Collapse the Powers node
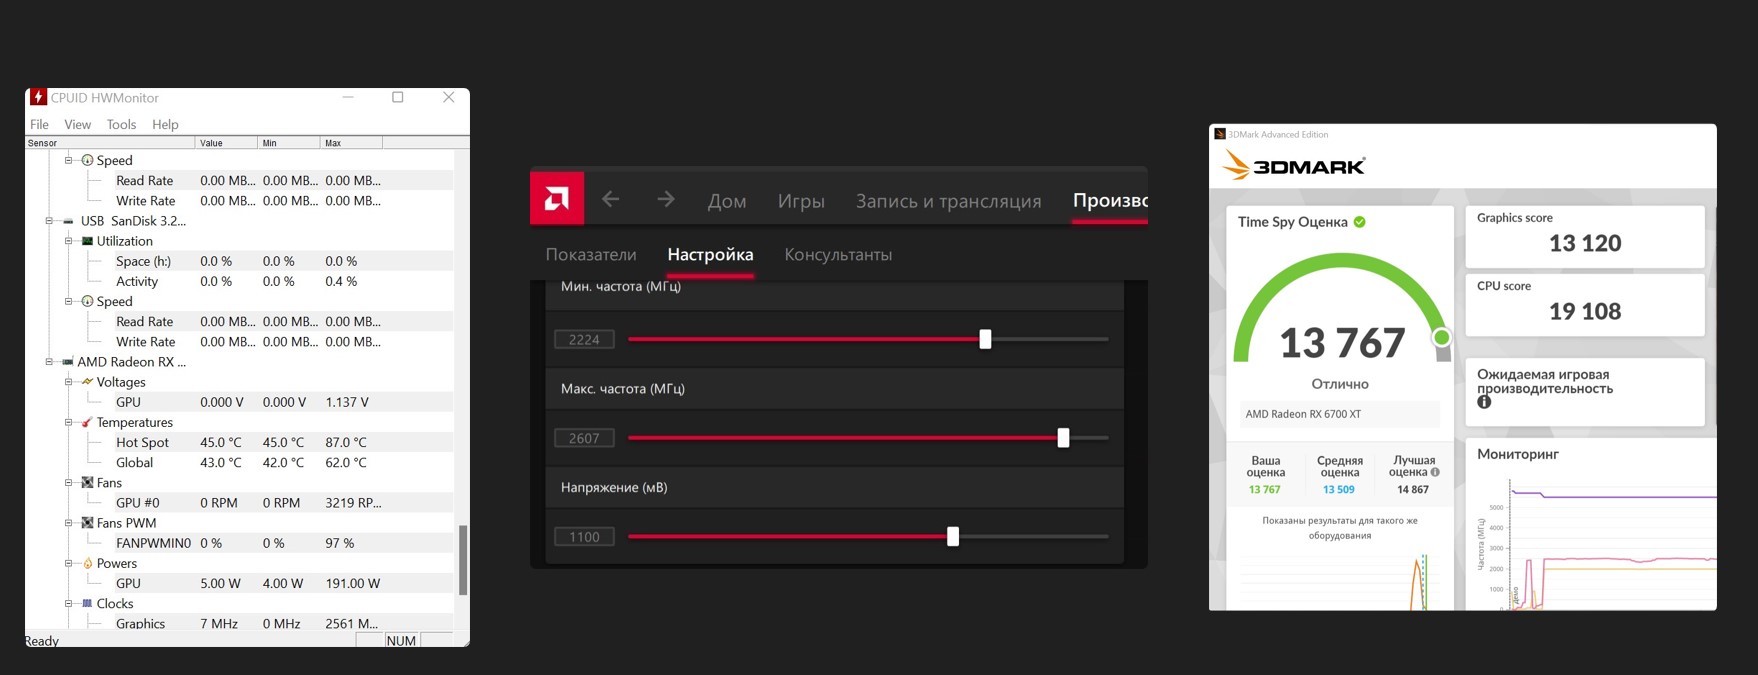Viewport: 1758px width, 675px height. pos(69,563)
